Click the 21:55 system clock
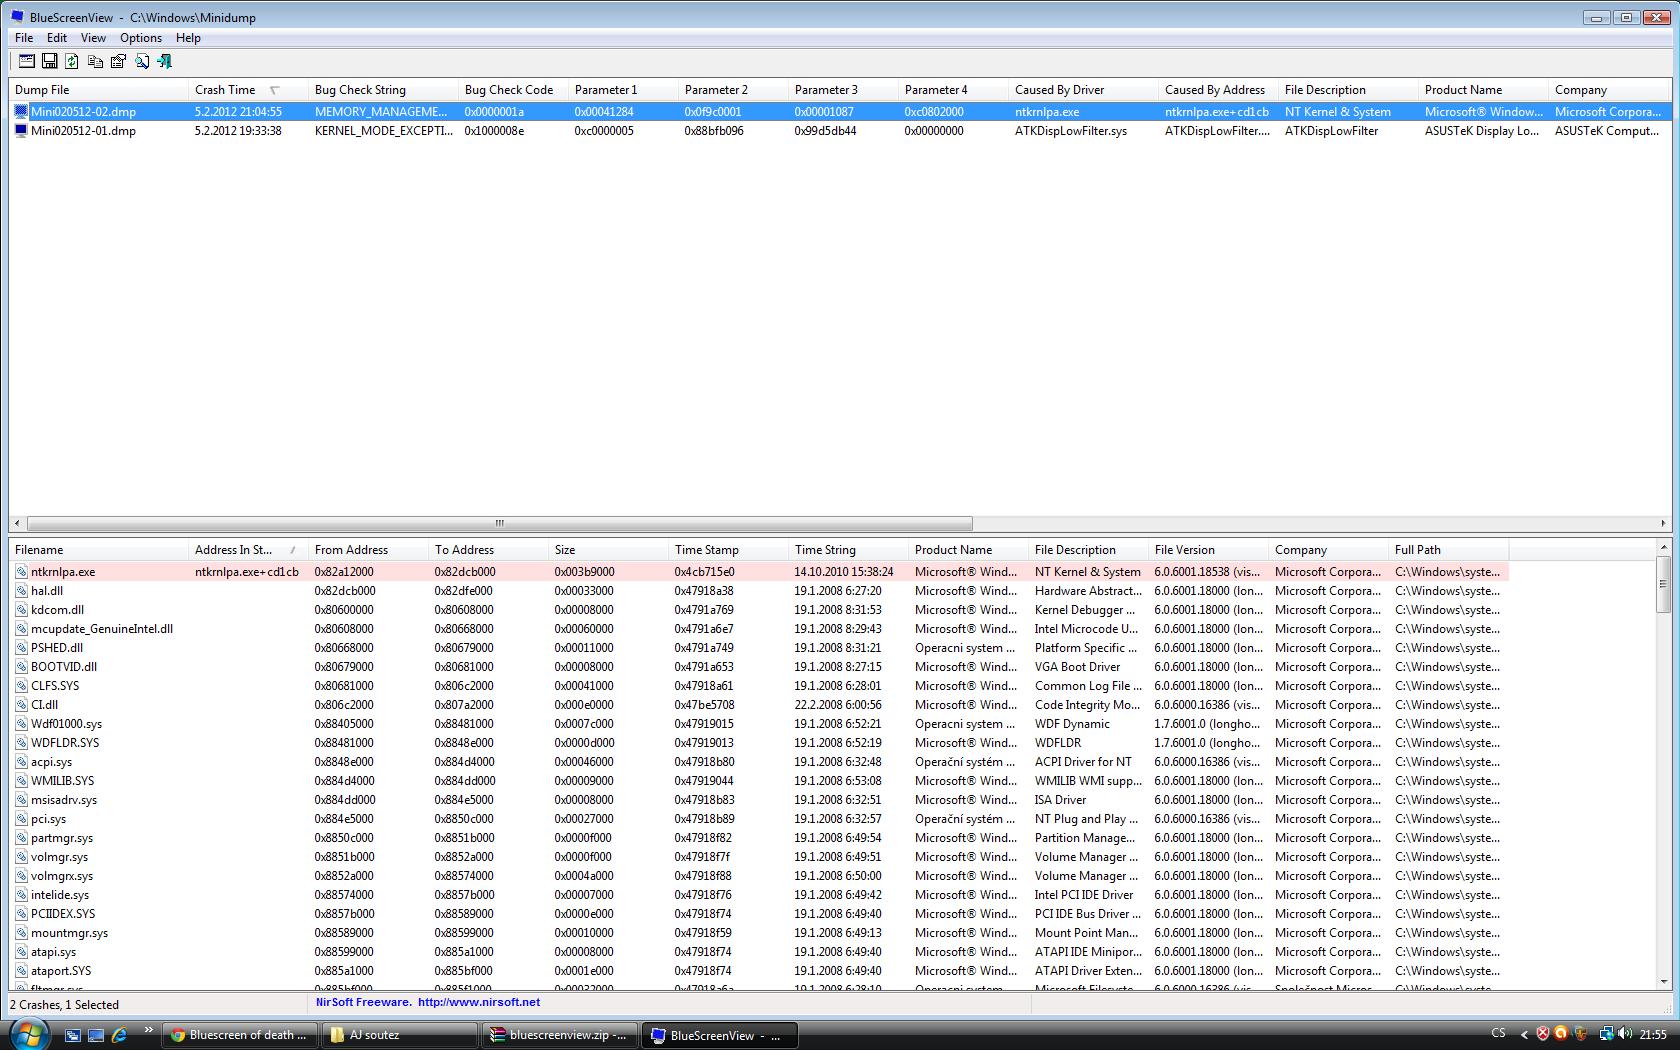 click(1653, 1035)
